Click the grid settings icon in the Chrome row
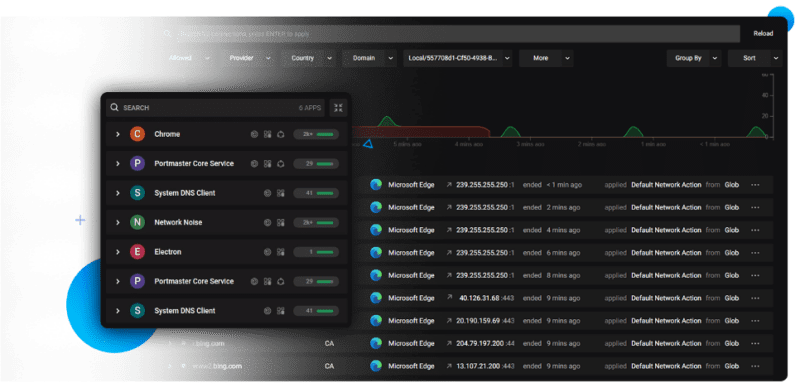800x388 pixels. pos(267,134)
